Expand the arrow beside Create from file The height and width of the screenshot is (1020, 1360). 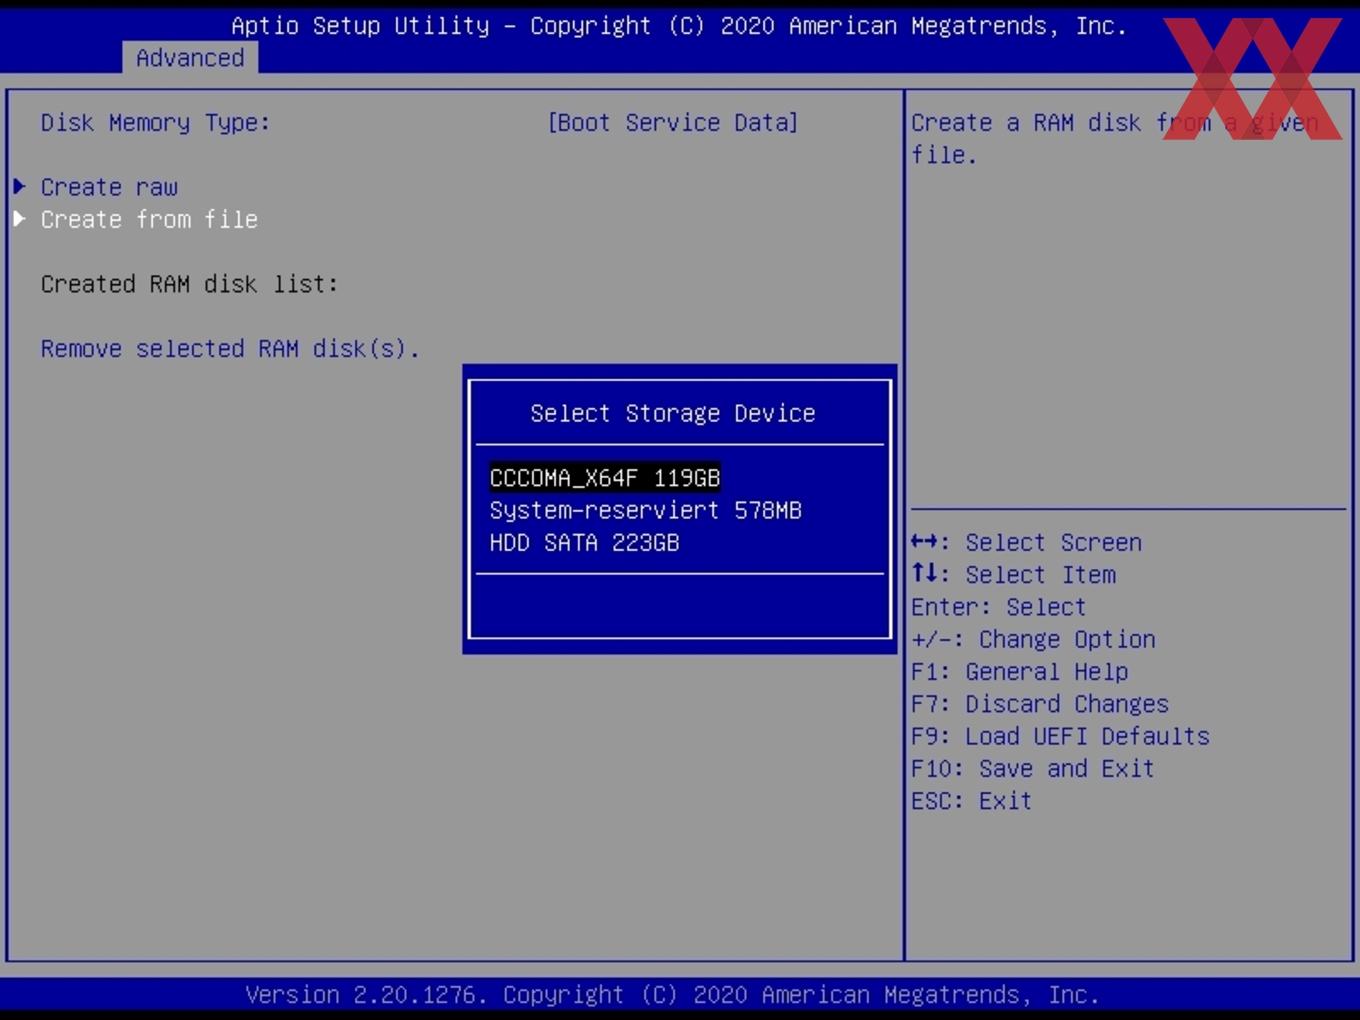click(19, 218)
